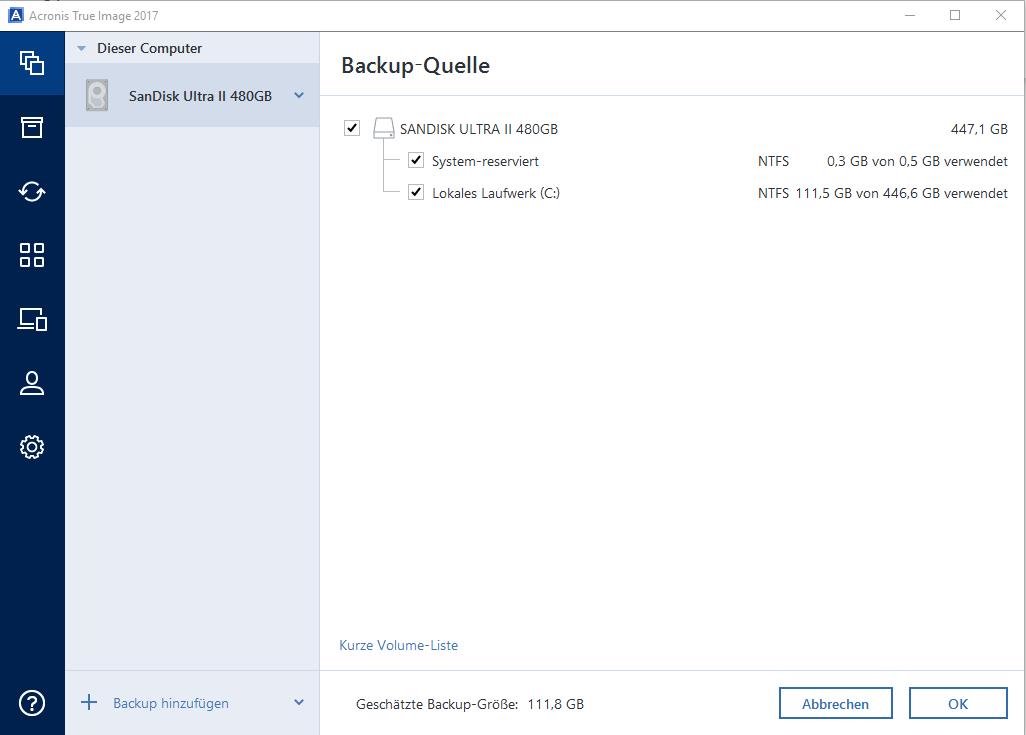Click the Geschätzte Backup-Größe 111,8 GB text
The height and width of the screenshot is (735, 1026).
click(x=470, y=704)
